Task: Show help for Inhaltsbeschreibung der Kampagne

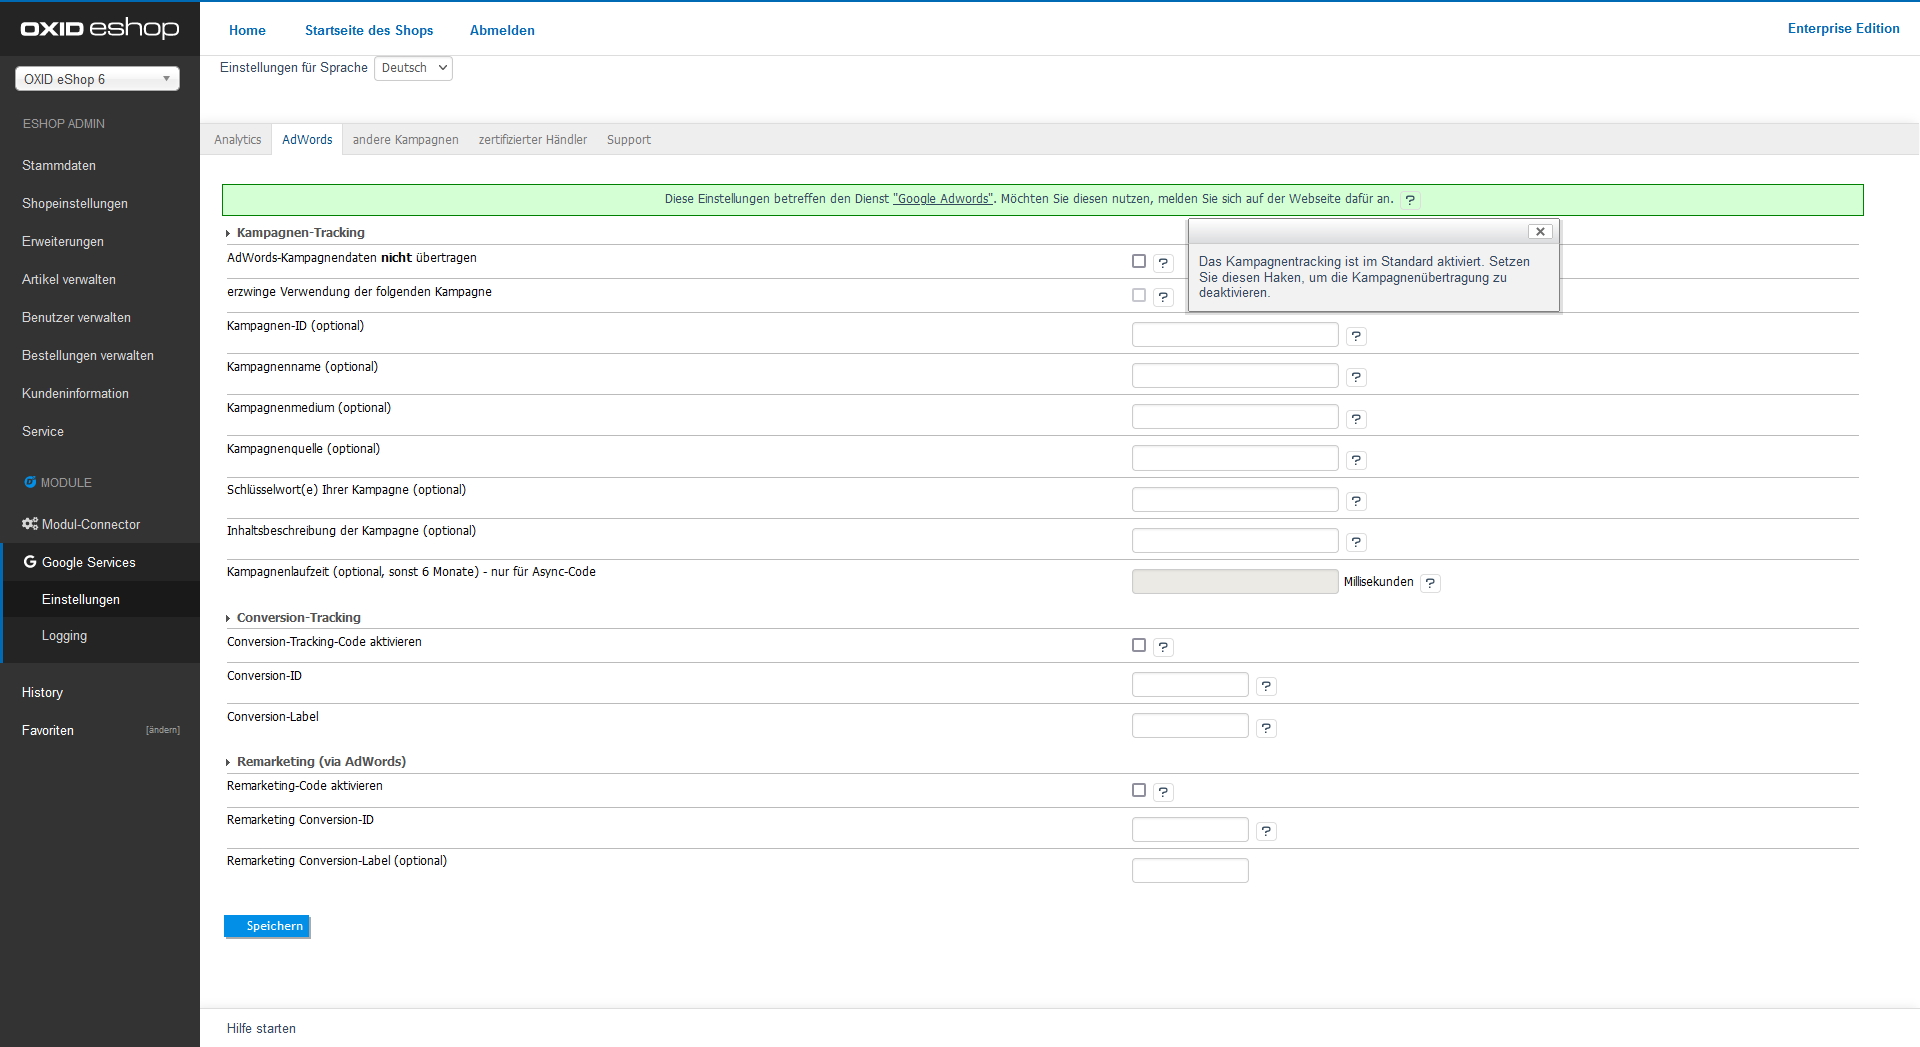Action: click(1356, 542)
